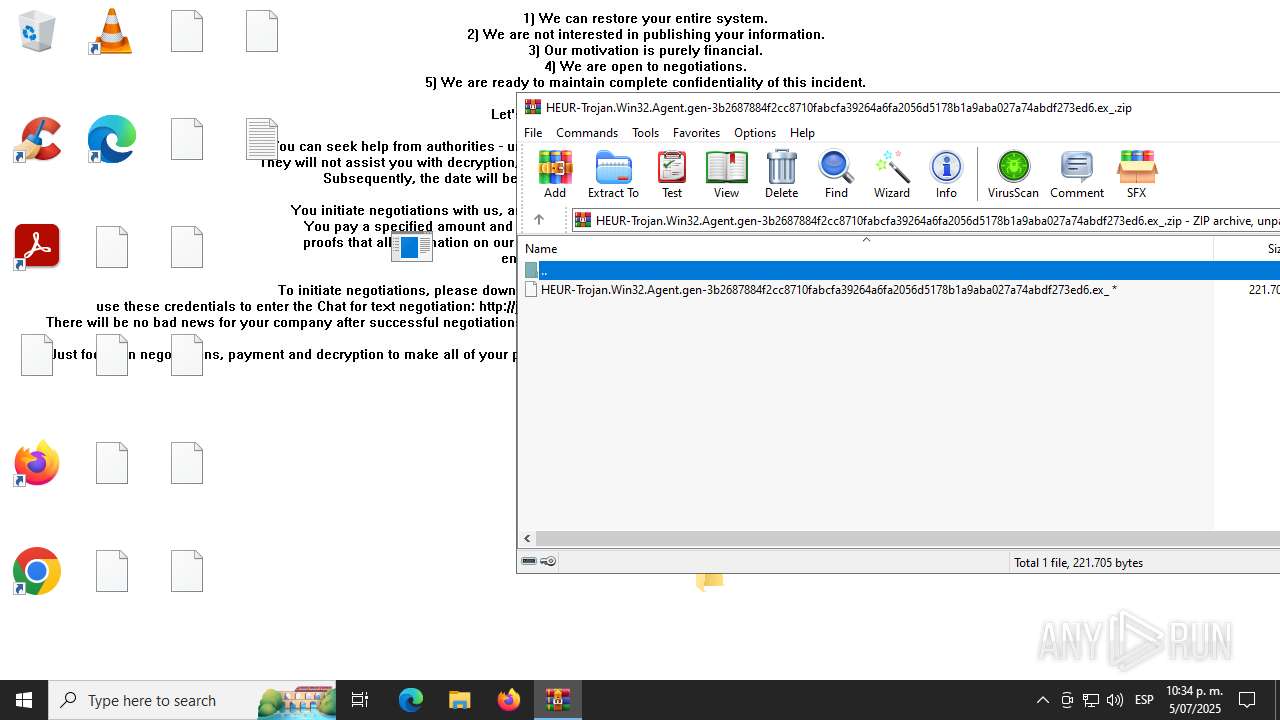Open network status in the tray
The width and height of the screenshot is (1280, 720).
1091,700
